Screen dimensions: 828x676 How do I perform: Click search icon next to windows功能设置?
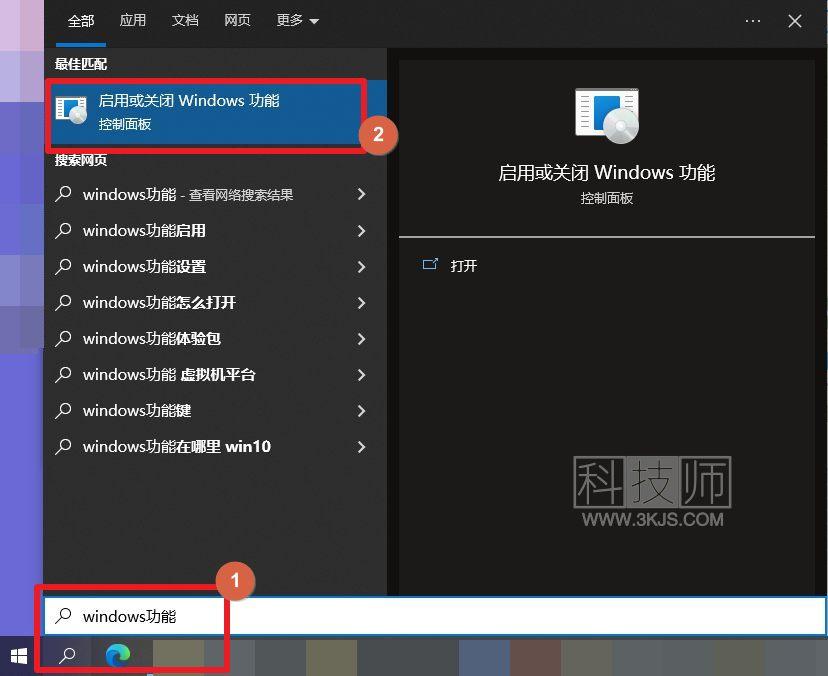tap(63, 266)
